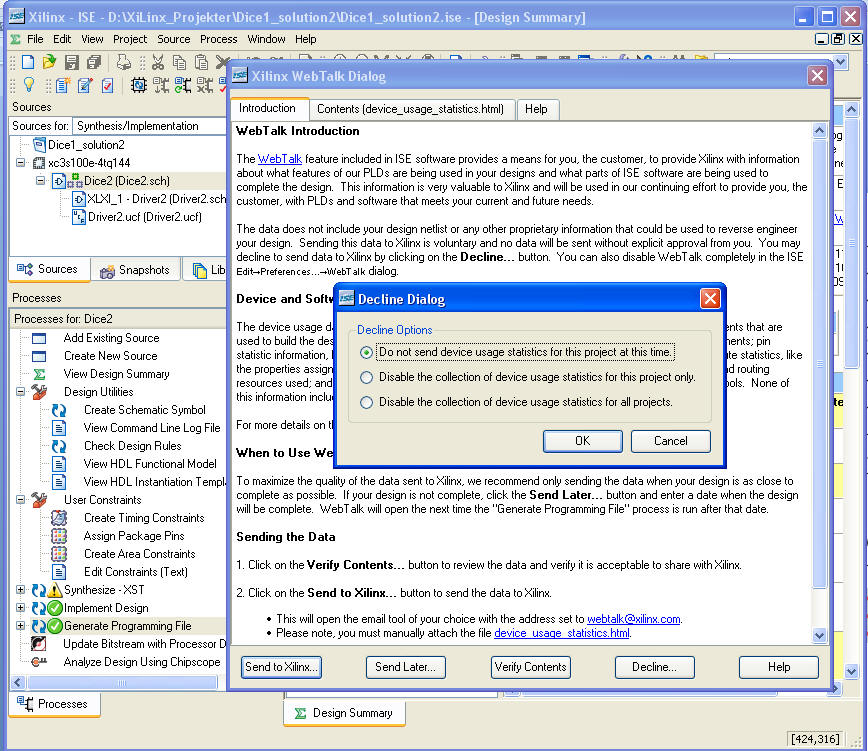868x751 pixels.
Task: Click the Save toolbar icon
Action: click(71, 62)
